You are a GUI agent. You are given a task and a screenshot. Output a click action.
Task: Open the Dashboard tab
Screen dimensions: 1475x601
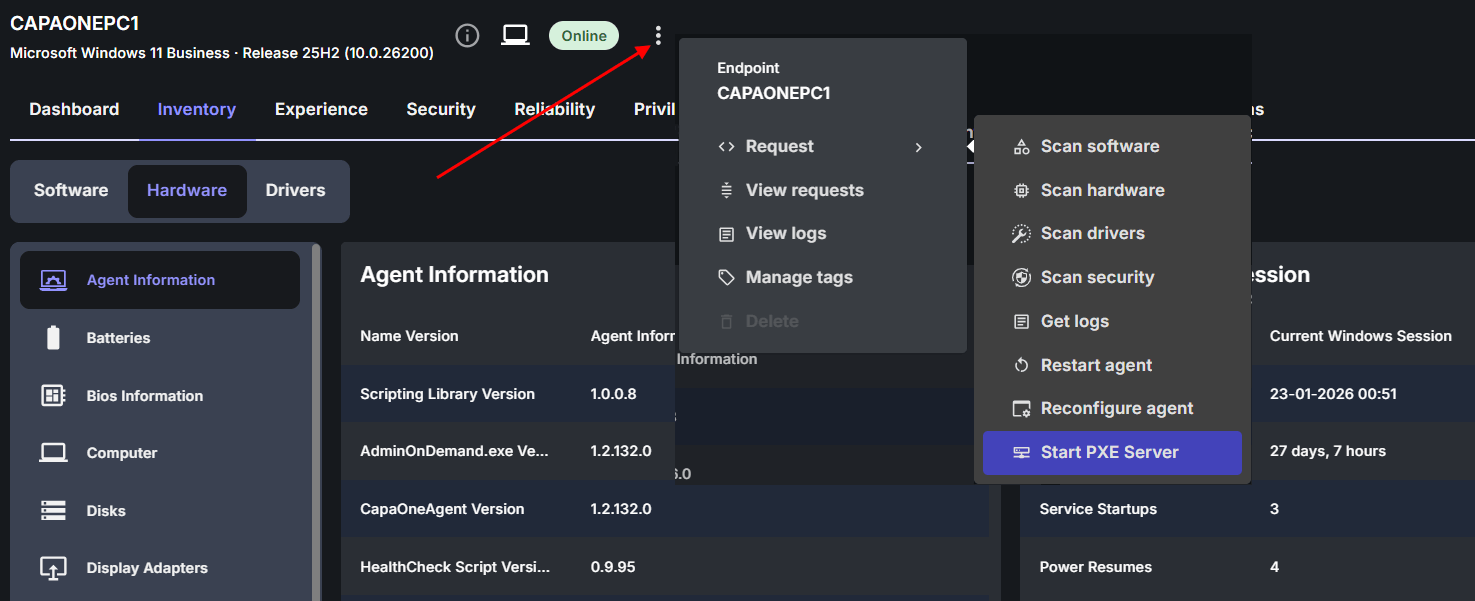pos(74,109)
